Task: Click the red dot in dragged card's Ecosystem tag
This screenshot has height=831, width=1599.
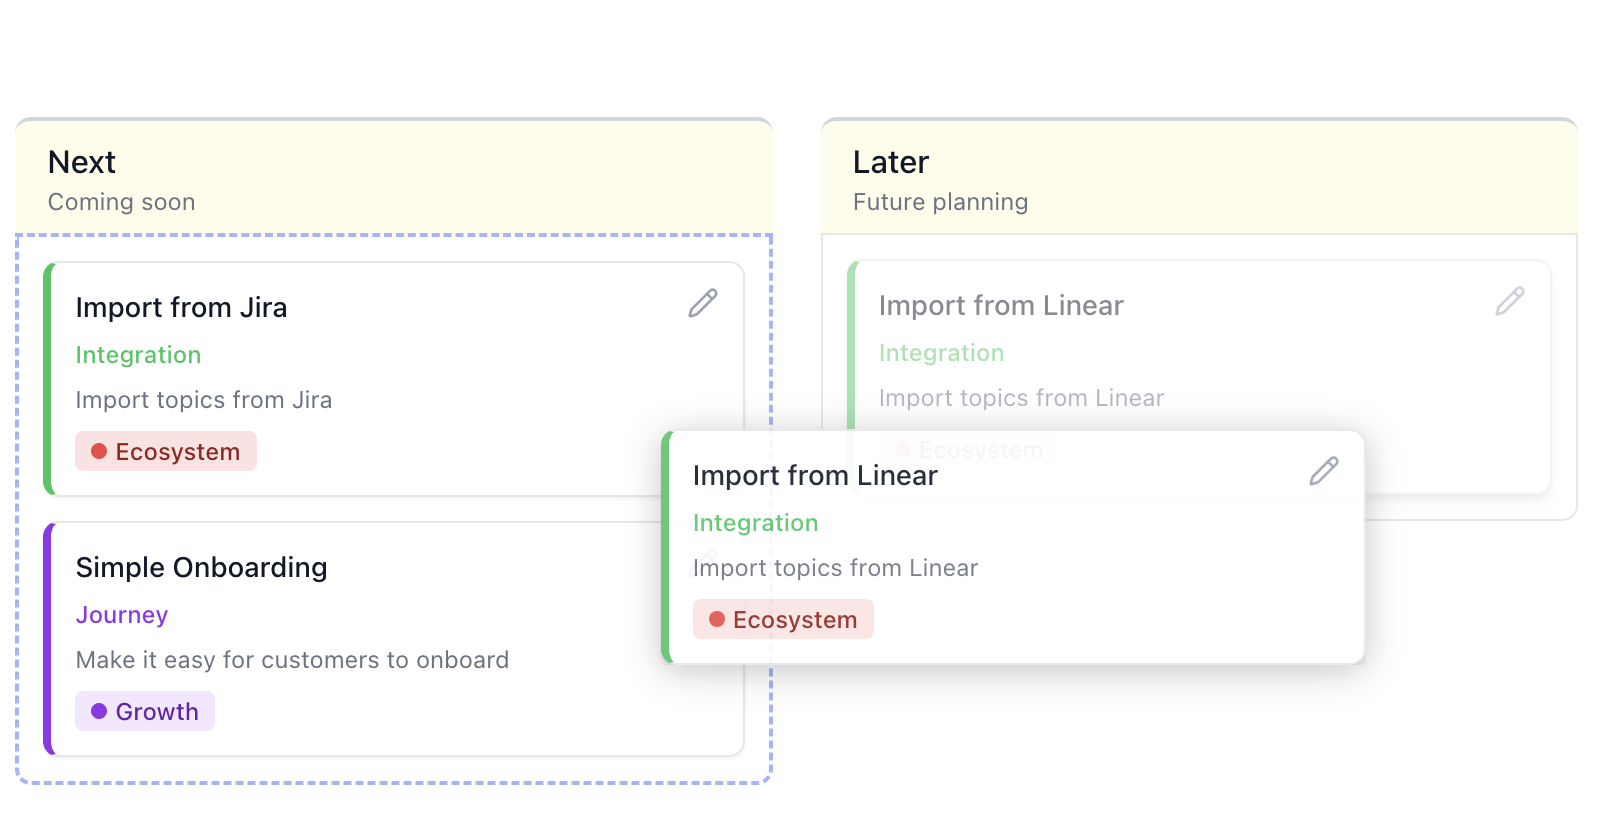Action: point(717,619)
